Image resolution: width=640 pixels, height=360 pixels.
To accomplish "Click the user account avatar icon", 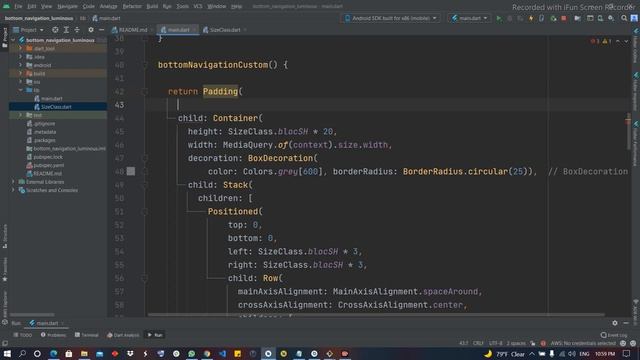I will pos(634,18).
